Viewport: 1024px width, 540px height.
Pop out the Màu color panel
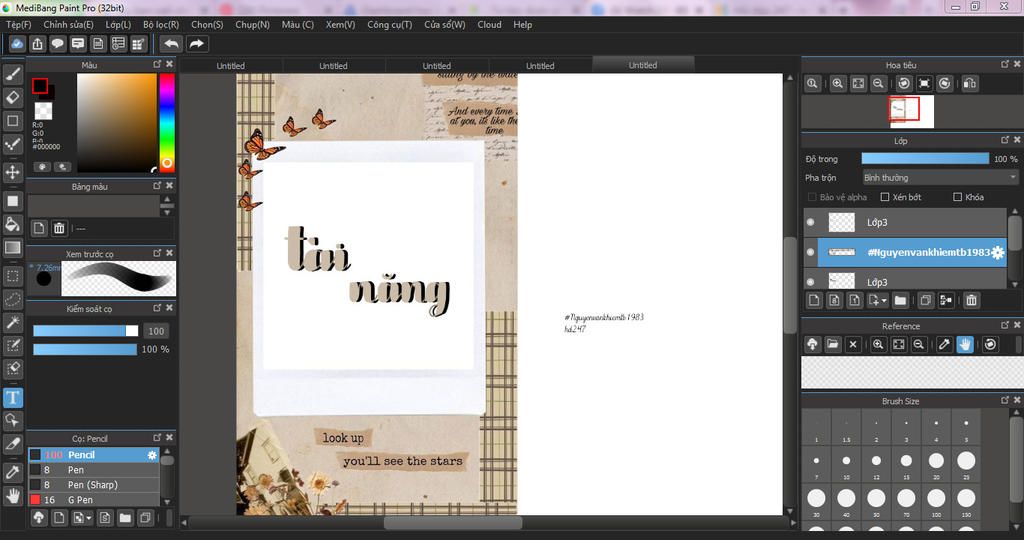[x=157, y=64]
